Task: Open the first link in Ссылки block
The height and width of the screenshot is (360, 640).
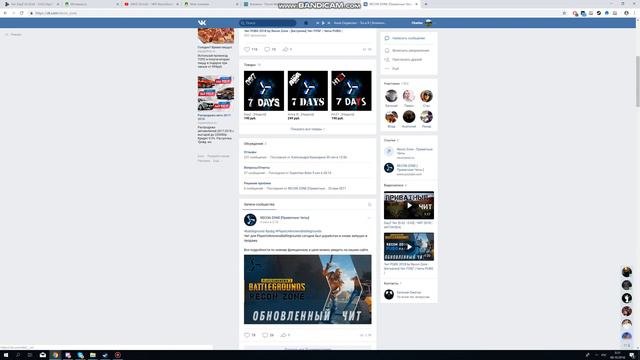Action: [414, 151]
